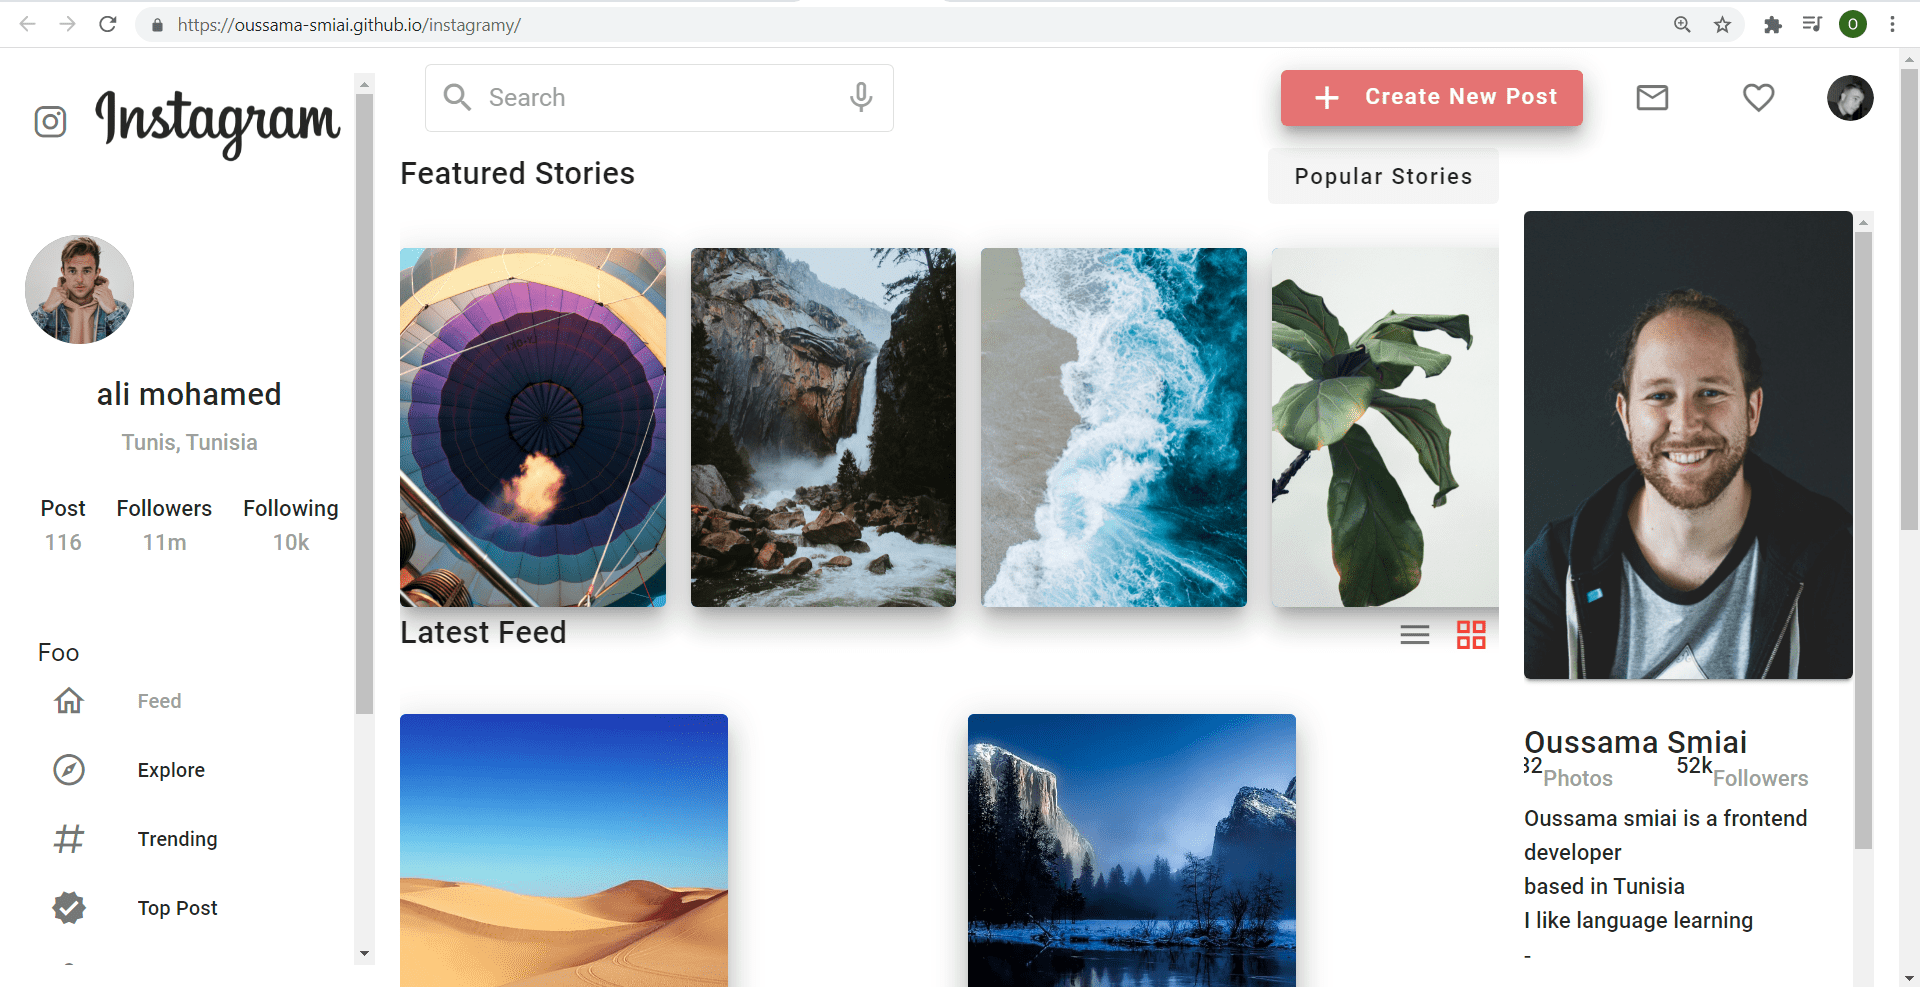Image resolution: width=1920 pixels, height=987 pixels.
Task: Toggle Popular Stories filter
Action: (x=1382, y=176)
